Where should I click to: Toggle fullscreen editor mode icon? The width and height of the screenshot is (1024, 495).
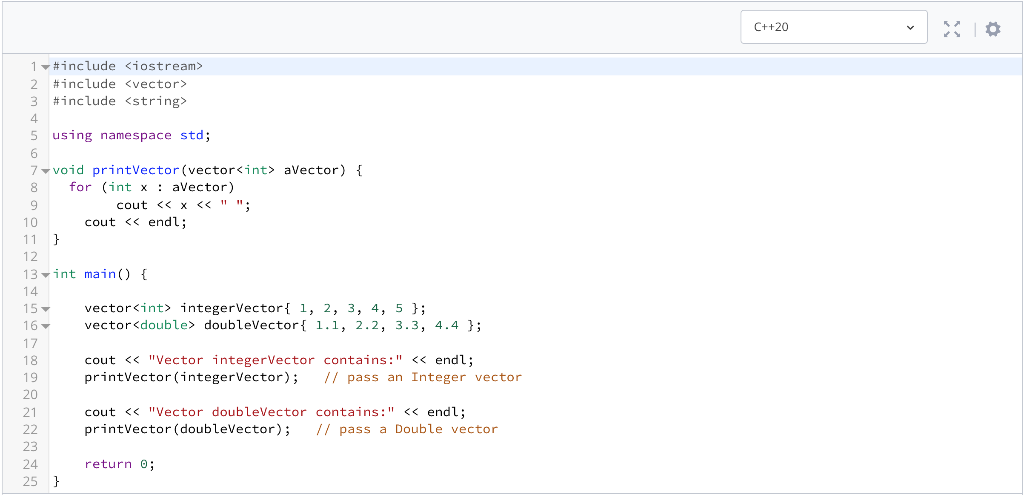(952, 29)
